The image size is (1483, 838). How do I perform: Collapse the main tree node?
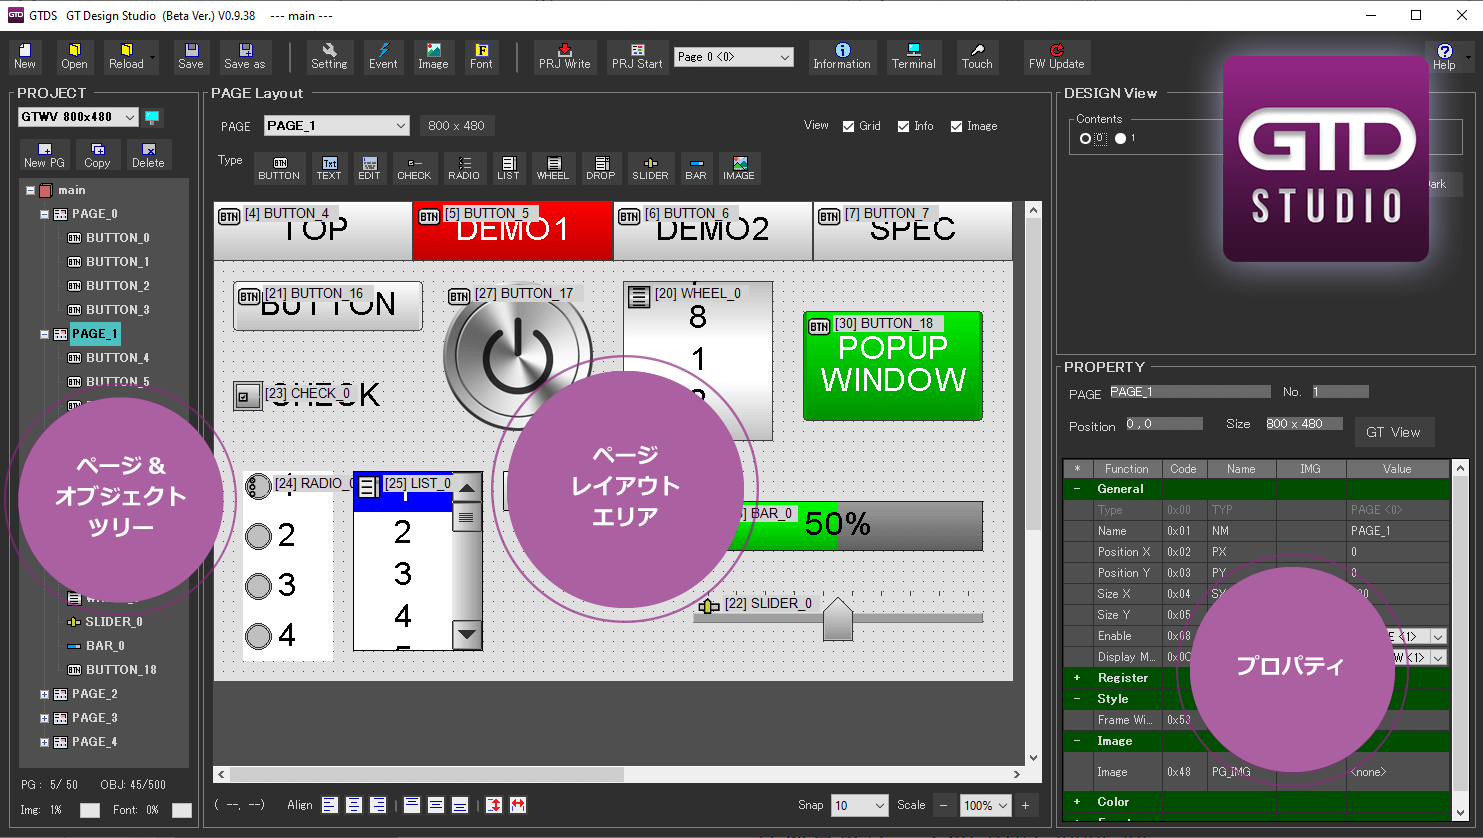tap(31, 190)
